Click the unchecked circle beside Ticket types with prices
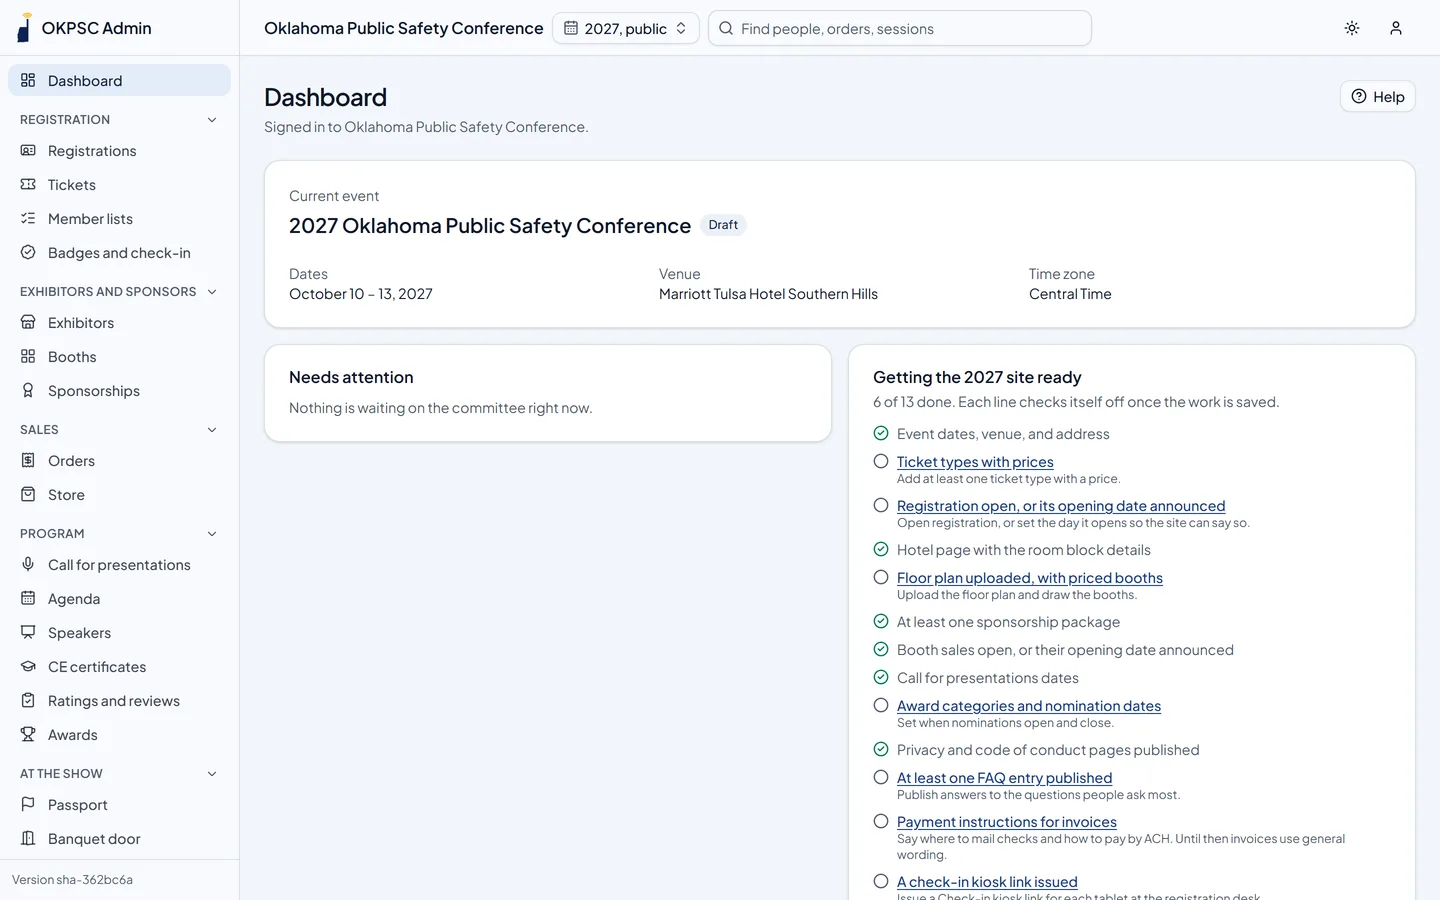1440x900 pixels. pyautogui.click(x=881, y=461)
